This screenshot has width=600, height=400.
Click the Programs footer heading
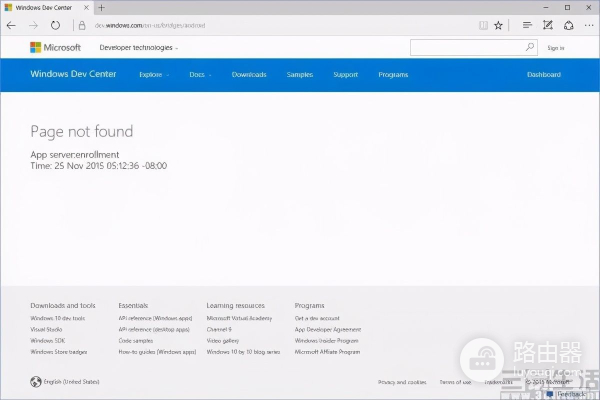point(309,305)
